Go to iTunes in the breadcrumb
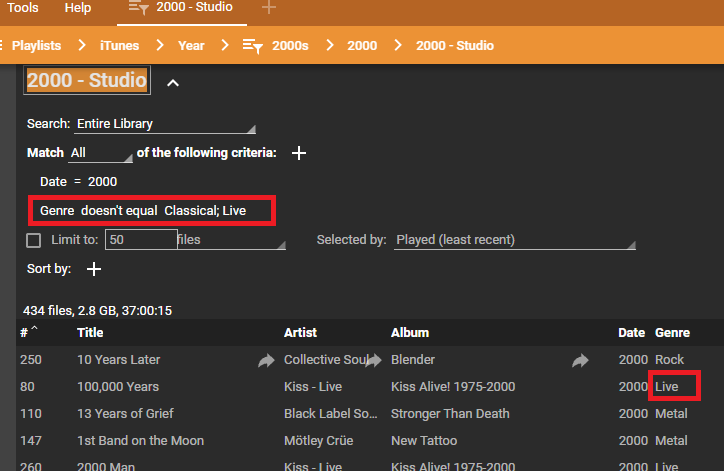Screen dimensions: 724x471 pyautogui.click(x=119, y=46)
